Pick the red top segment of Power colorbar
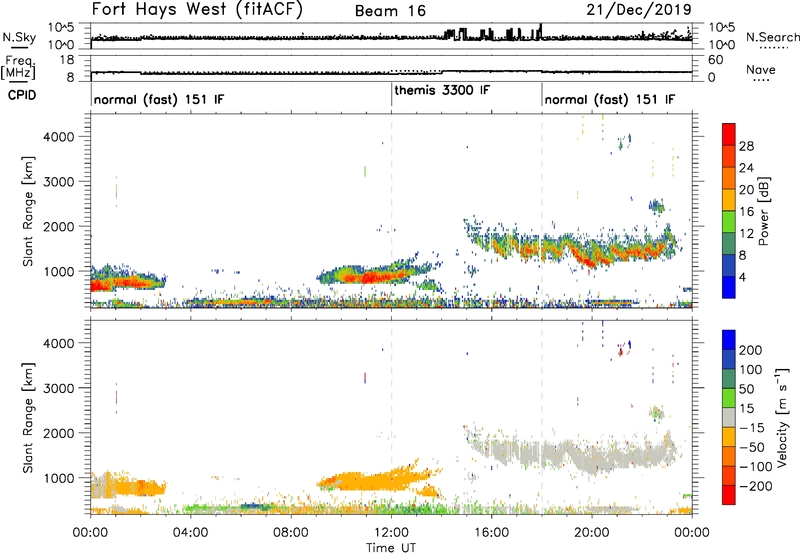This screenshot has height=554, width=800. (729, 134)
